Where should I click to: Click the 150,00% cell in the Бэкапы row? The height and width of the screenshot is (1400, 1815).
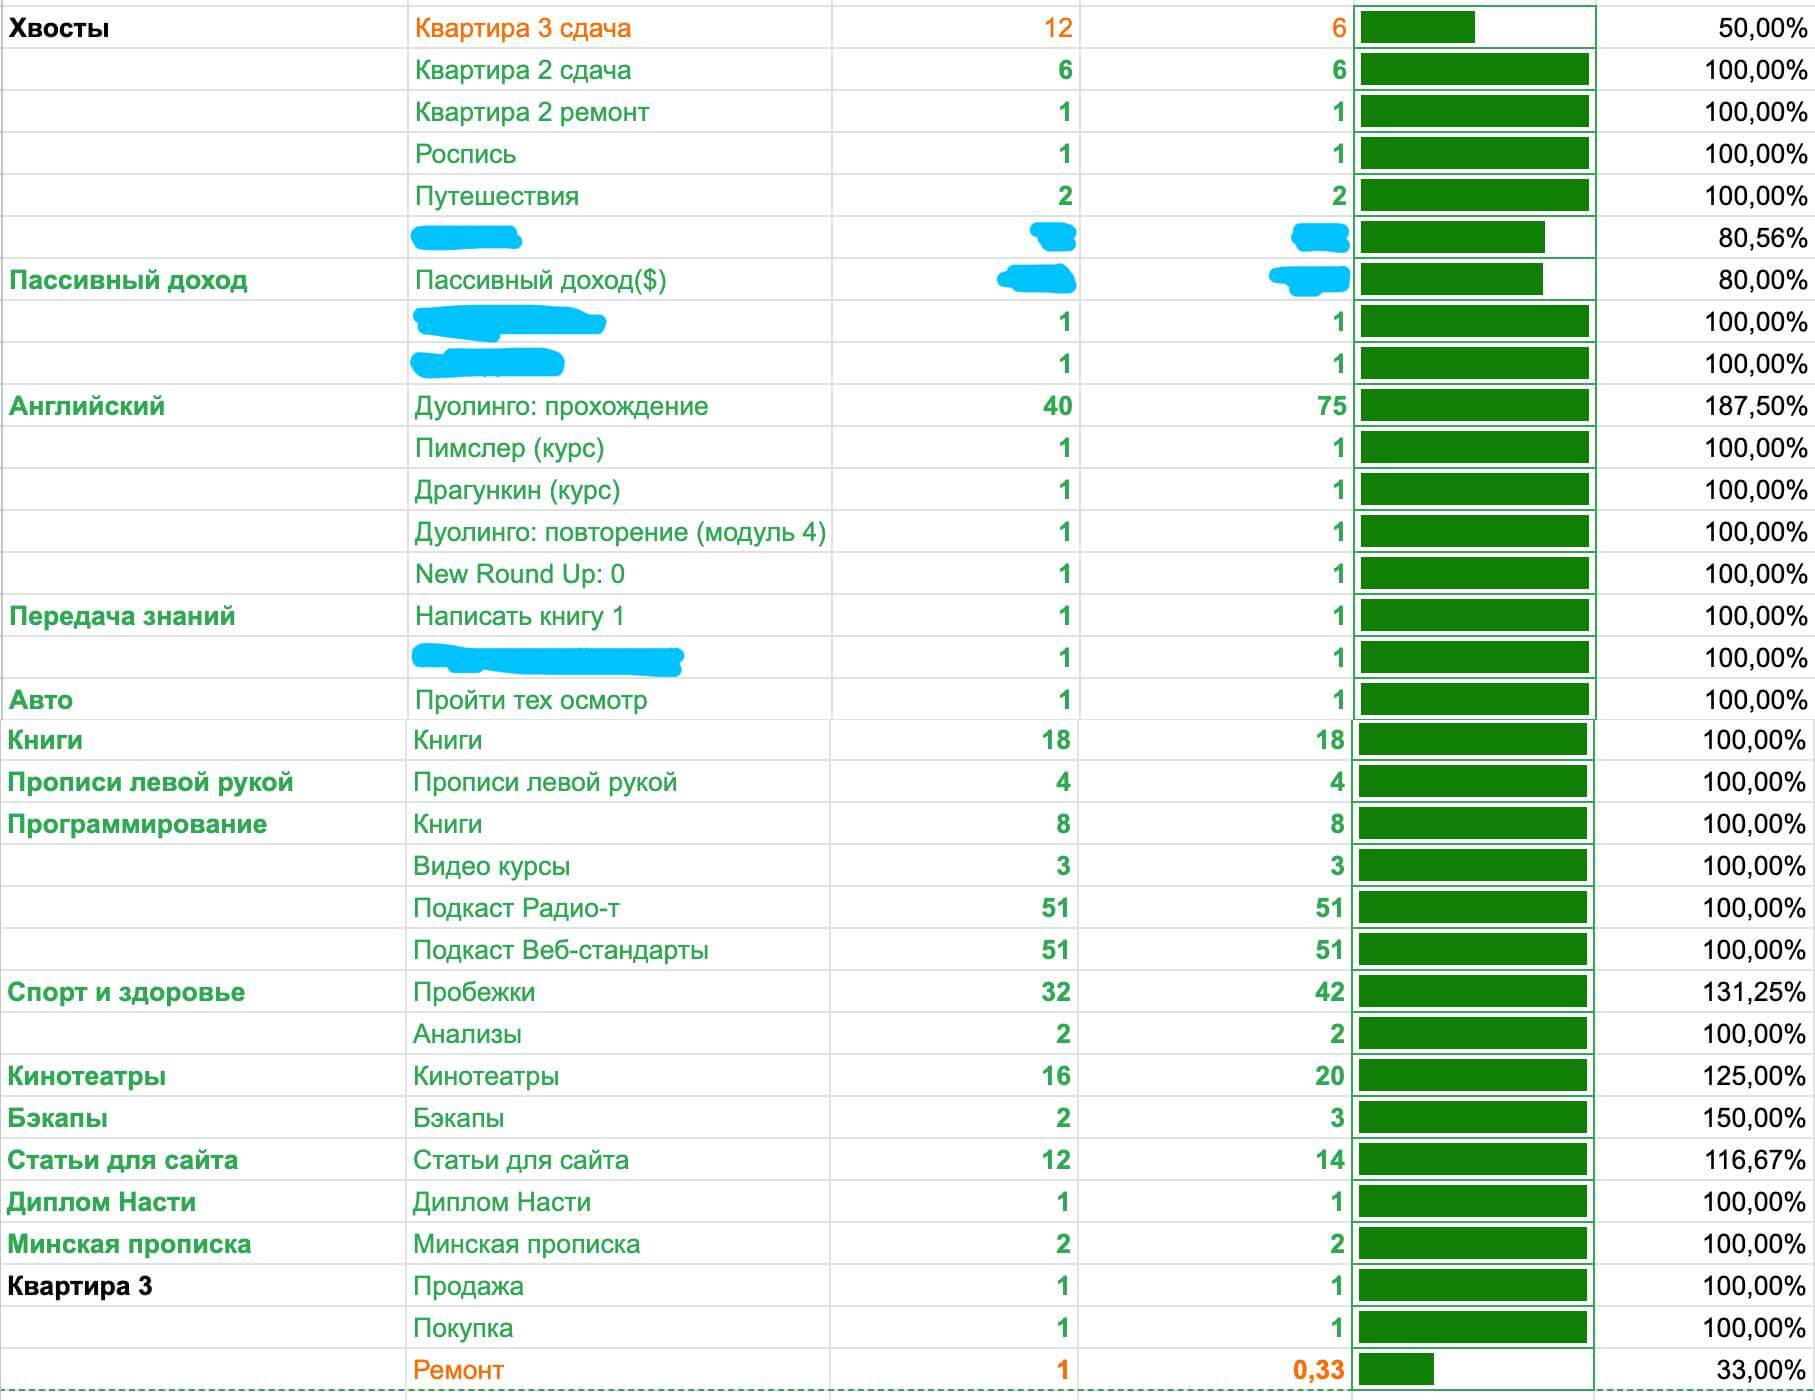tap(1755, 1118)
